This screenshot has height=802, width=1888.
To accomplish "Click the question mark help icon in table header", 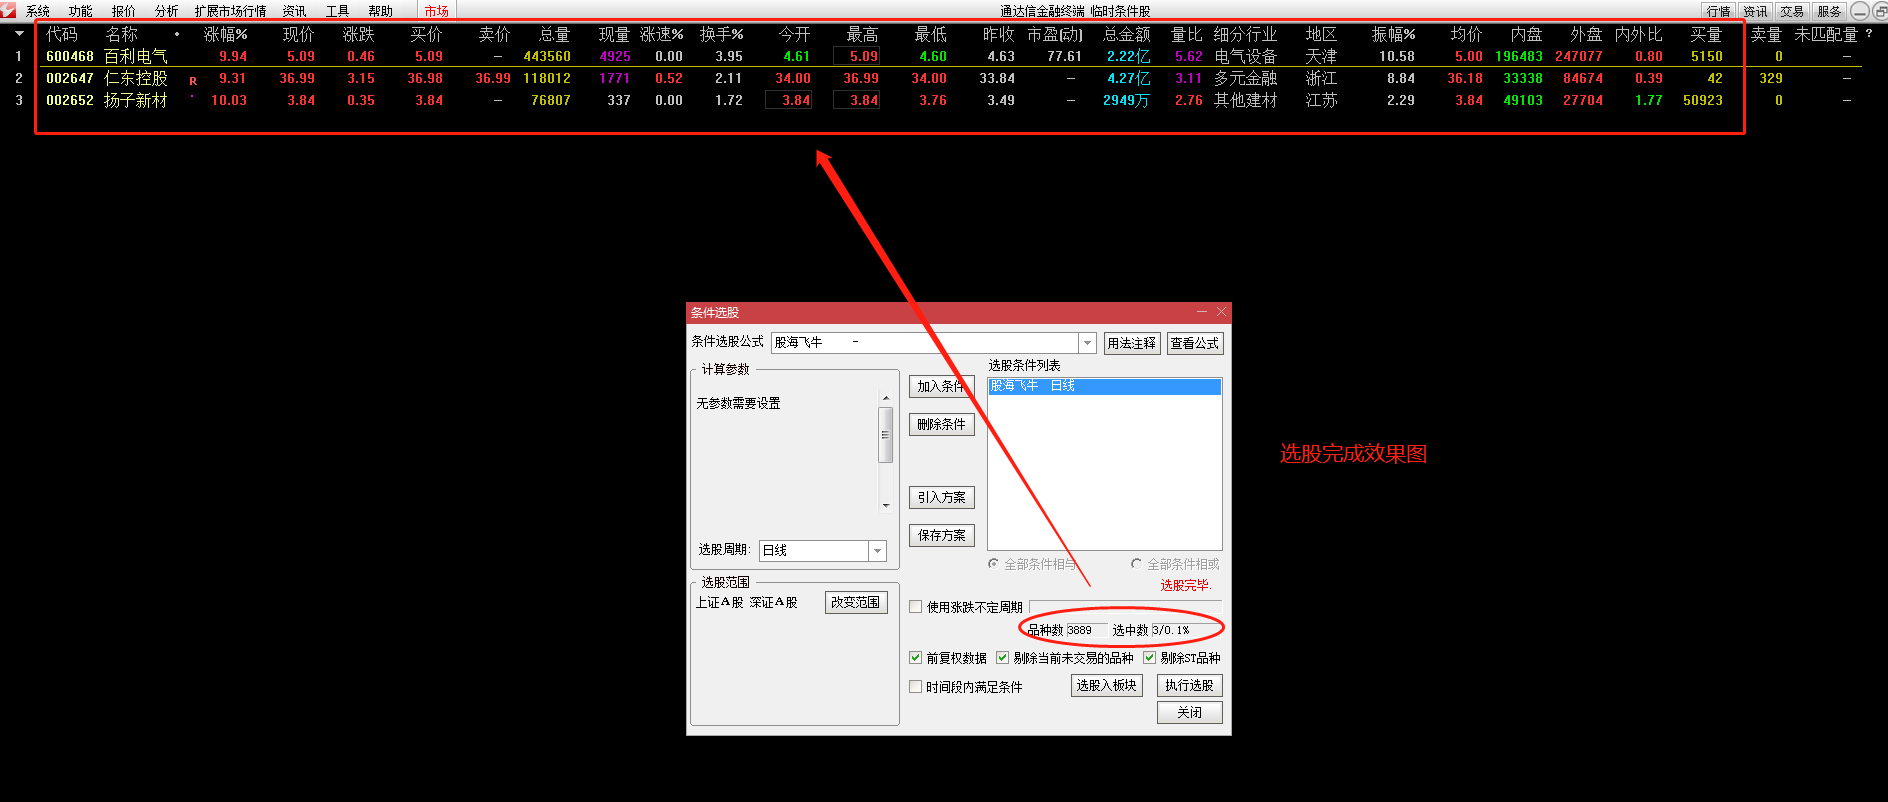I will [1869, 34].
